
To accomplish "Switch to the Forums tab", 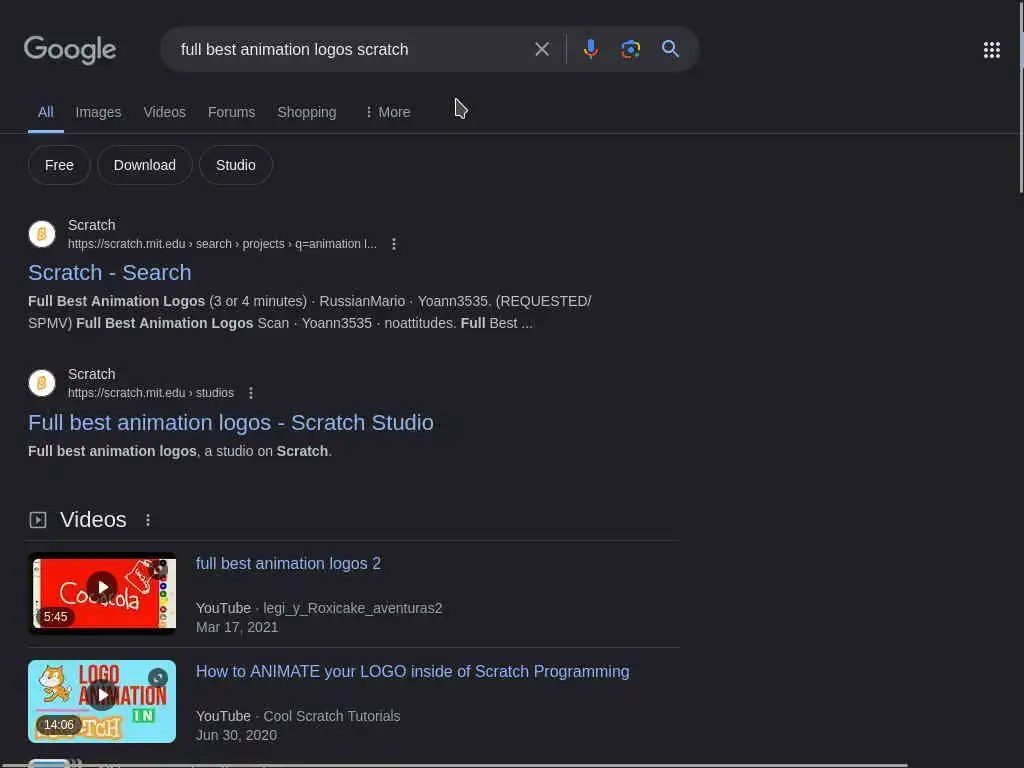I will 231,112.
